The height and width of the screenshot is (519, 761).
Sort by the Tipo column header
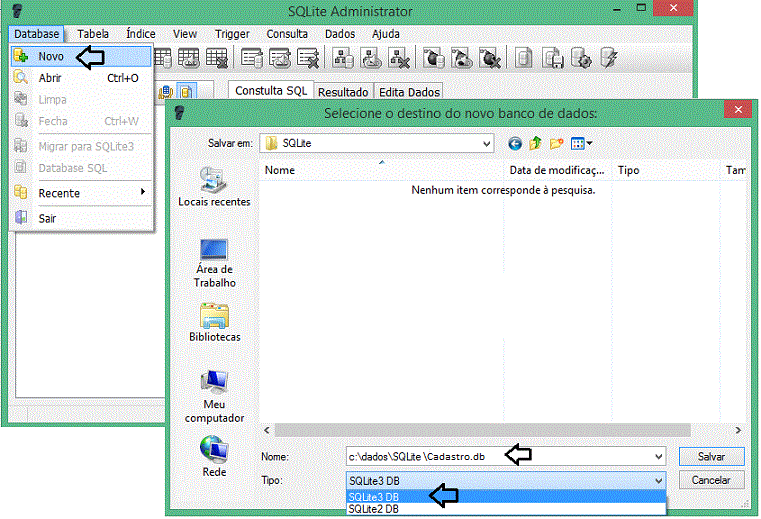pos(666,170)
